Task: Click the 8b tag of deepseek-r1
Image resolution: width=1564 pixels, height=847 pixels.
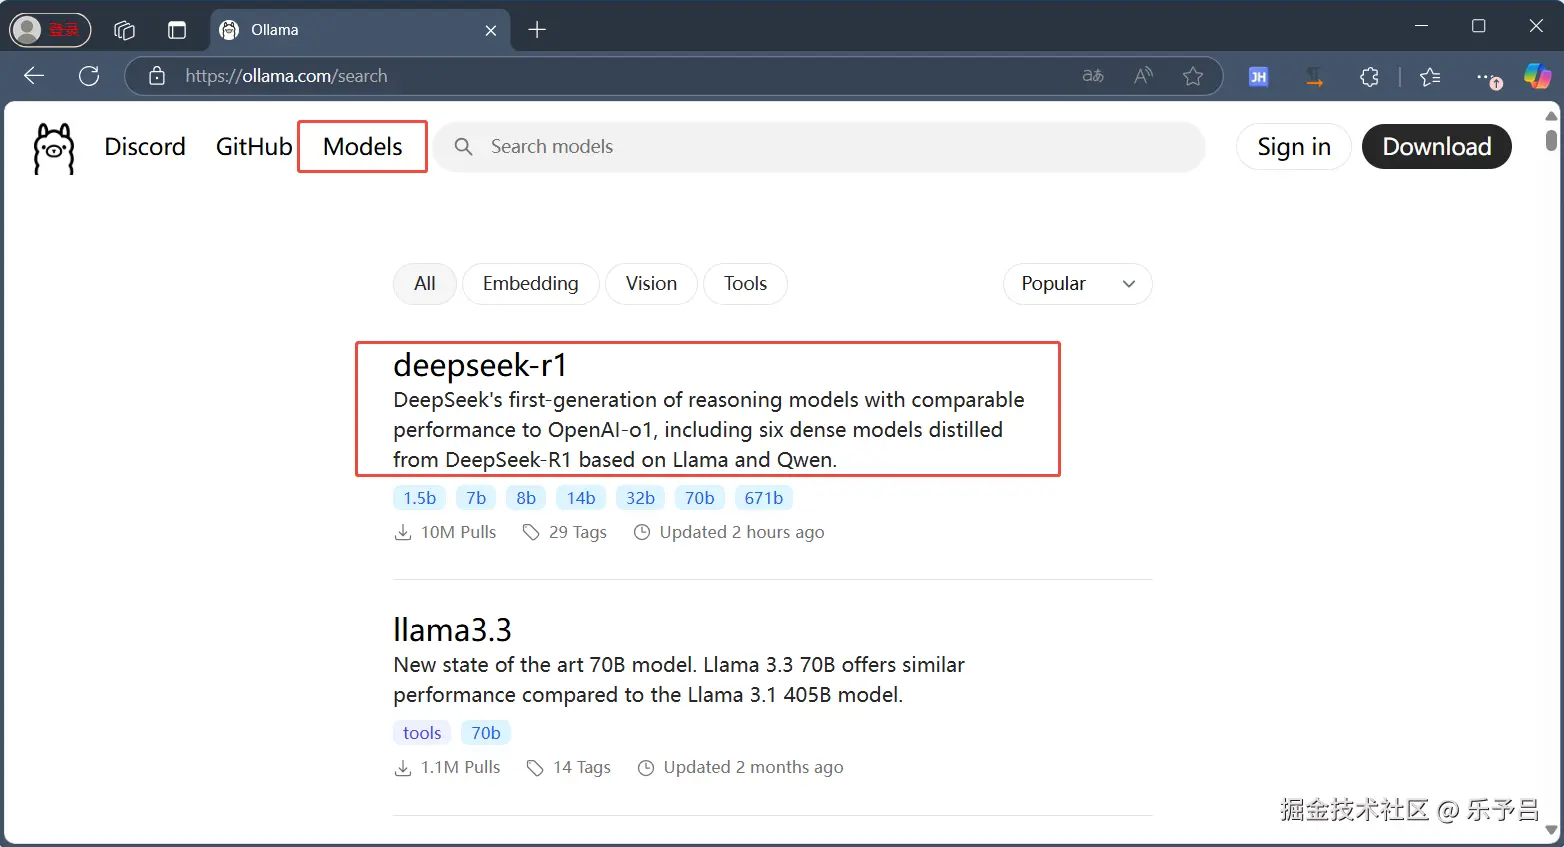Action: coord(526,498)
